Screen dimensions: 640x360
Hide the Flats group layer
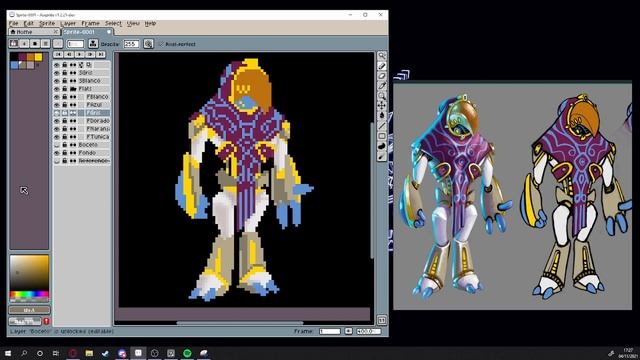coord(57,89)
